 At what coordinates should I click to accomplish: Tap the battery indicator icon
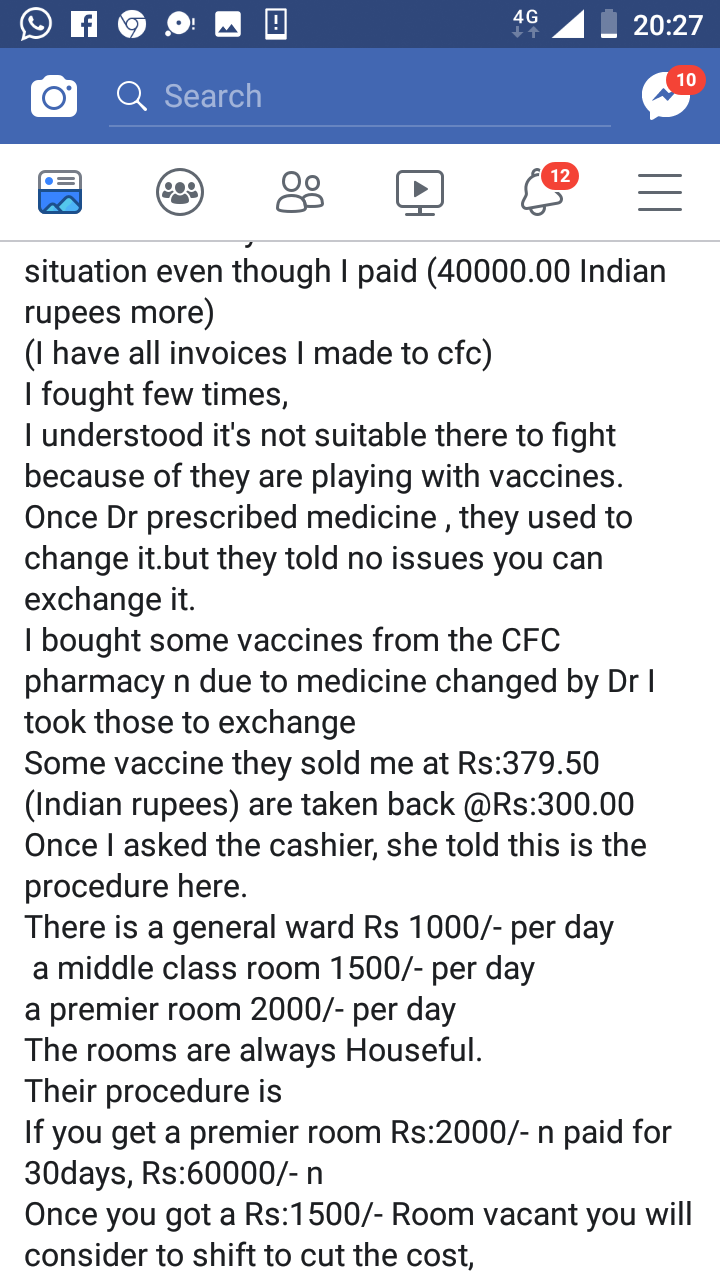(x=608, y=24)
